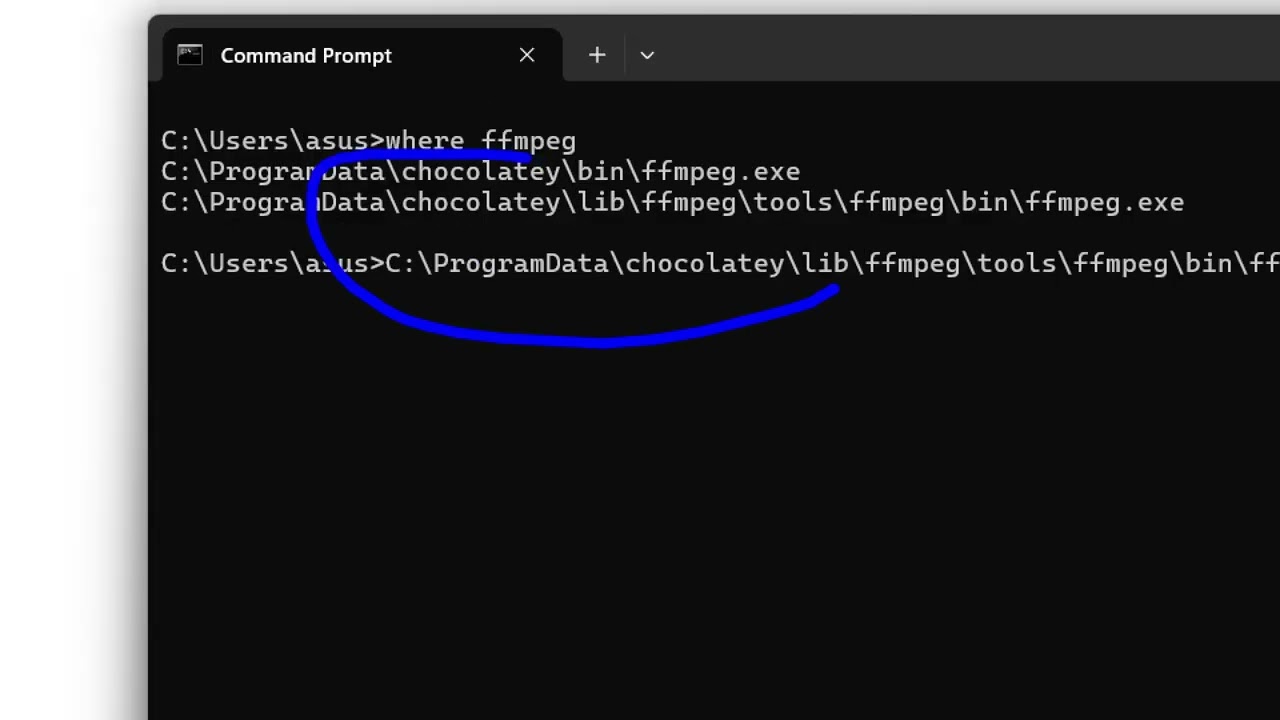Click the Command Prompt tab icon
The width and height of the screenshot is (1280, 720).
pyautogui.click(x=190, y=55)
